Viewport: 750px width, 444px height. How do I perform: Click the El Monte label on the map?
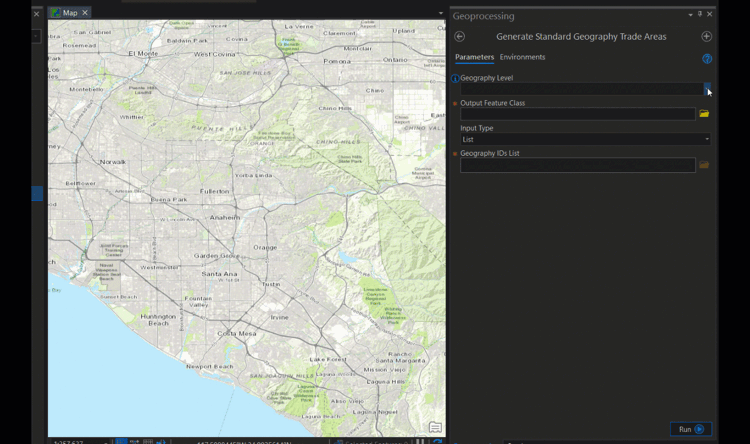143,54
